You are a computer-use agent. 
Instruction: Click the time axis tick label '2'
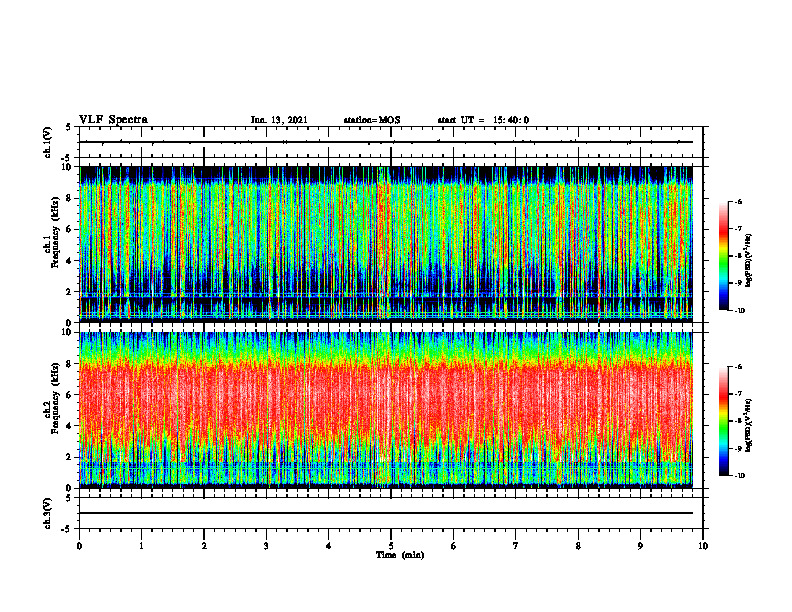(x=204, y=546)
